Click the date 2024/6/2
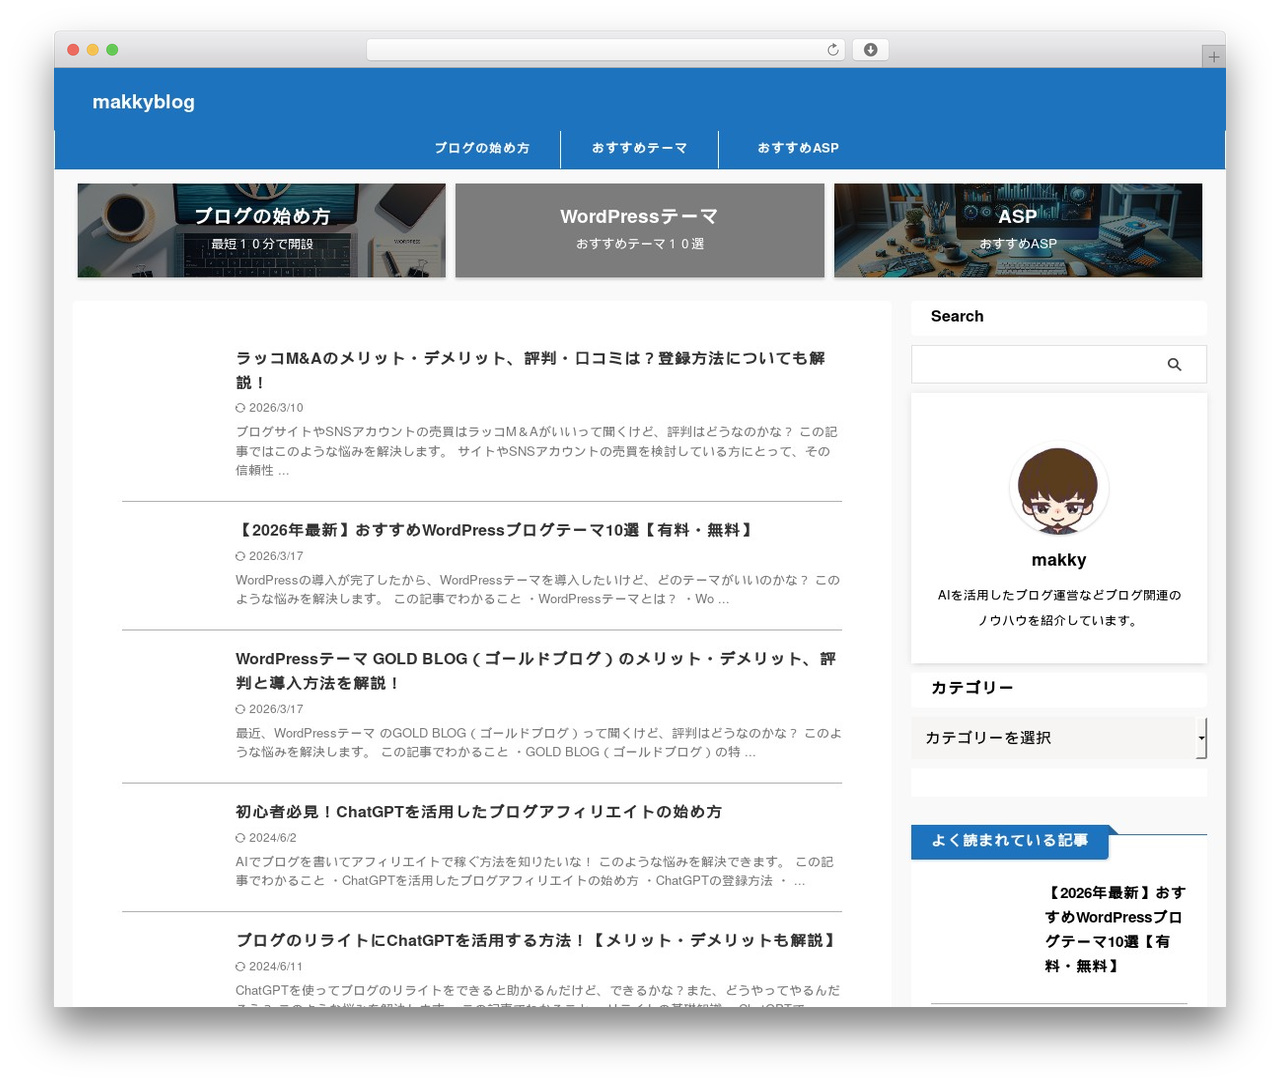This screenshot has height=1084, width=1280. [x=272, y=838]
